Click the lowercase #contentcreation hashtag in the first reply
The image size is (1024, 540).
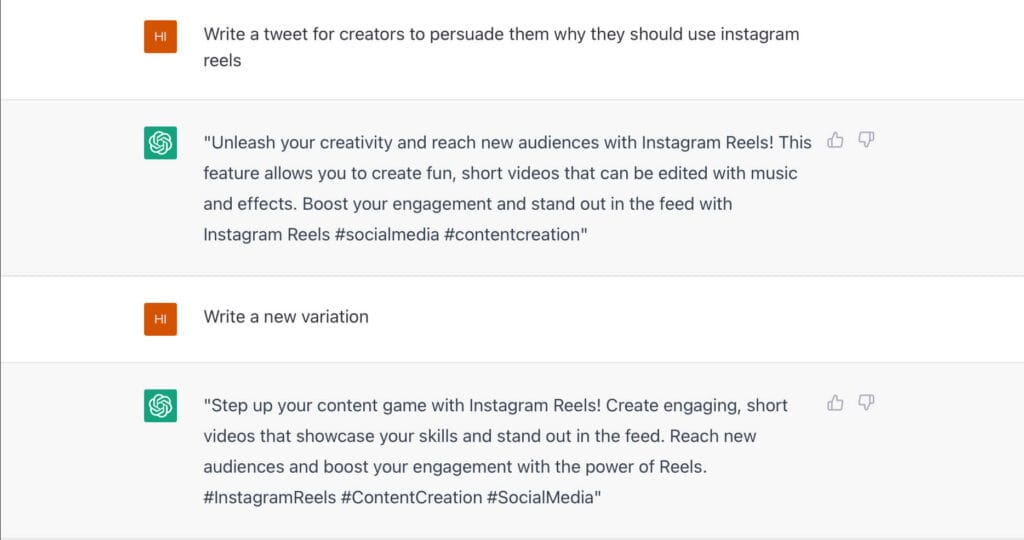click(513, 234)
